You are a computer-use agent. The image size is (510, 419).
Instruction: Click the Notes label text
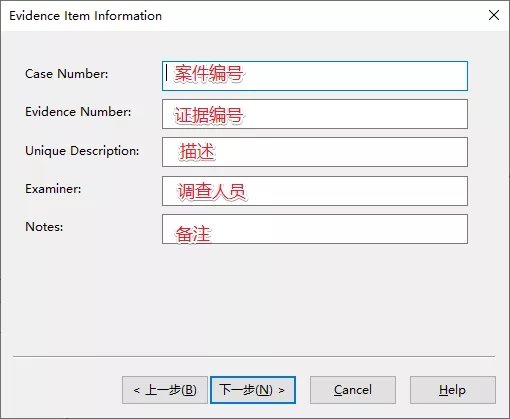(44, 227)
